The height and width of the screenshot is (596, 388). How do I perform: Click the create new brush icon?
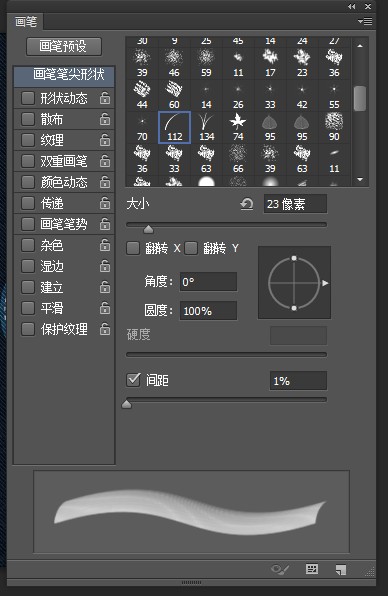[x=341, y=569]
